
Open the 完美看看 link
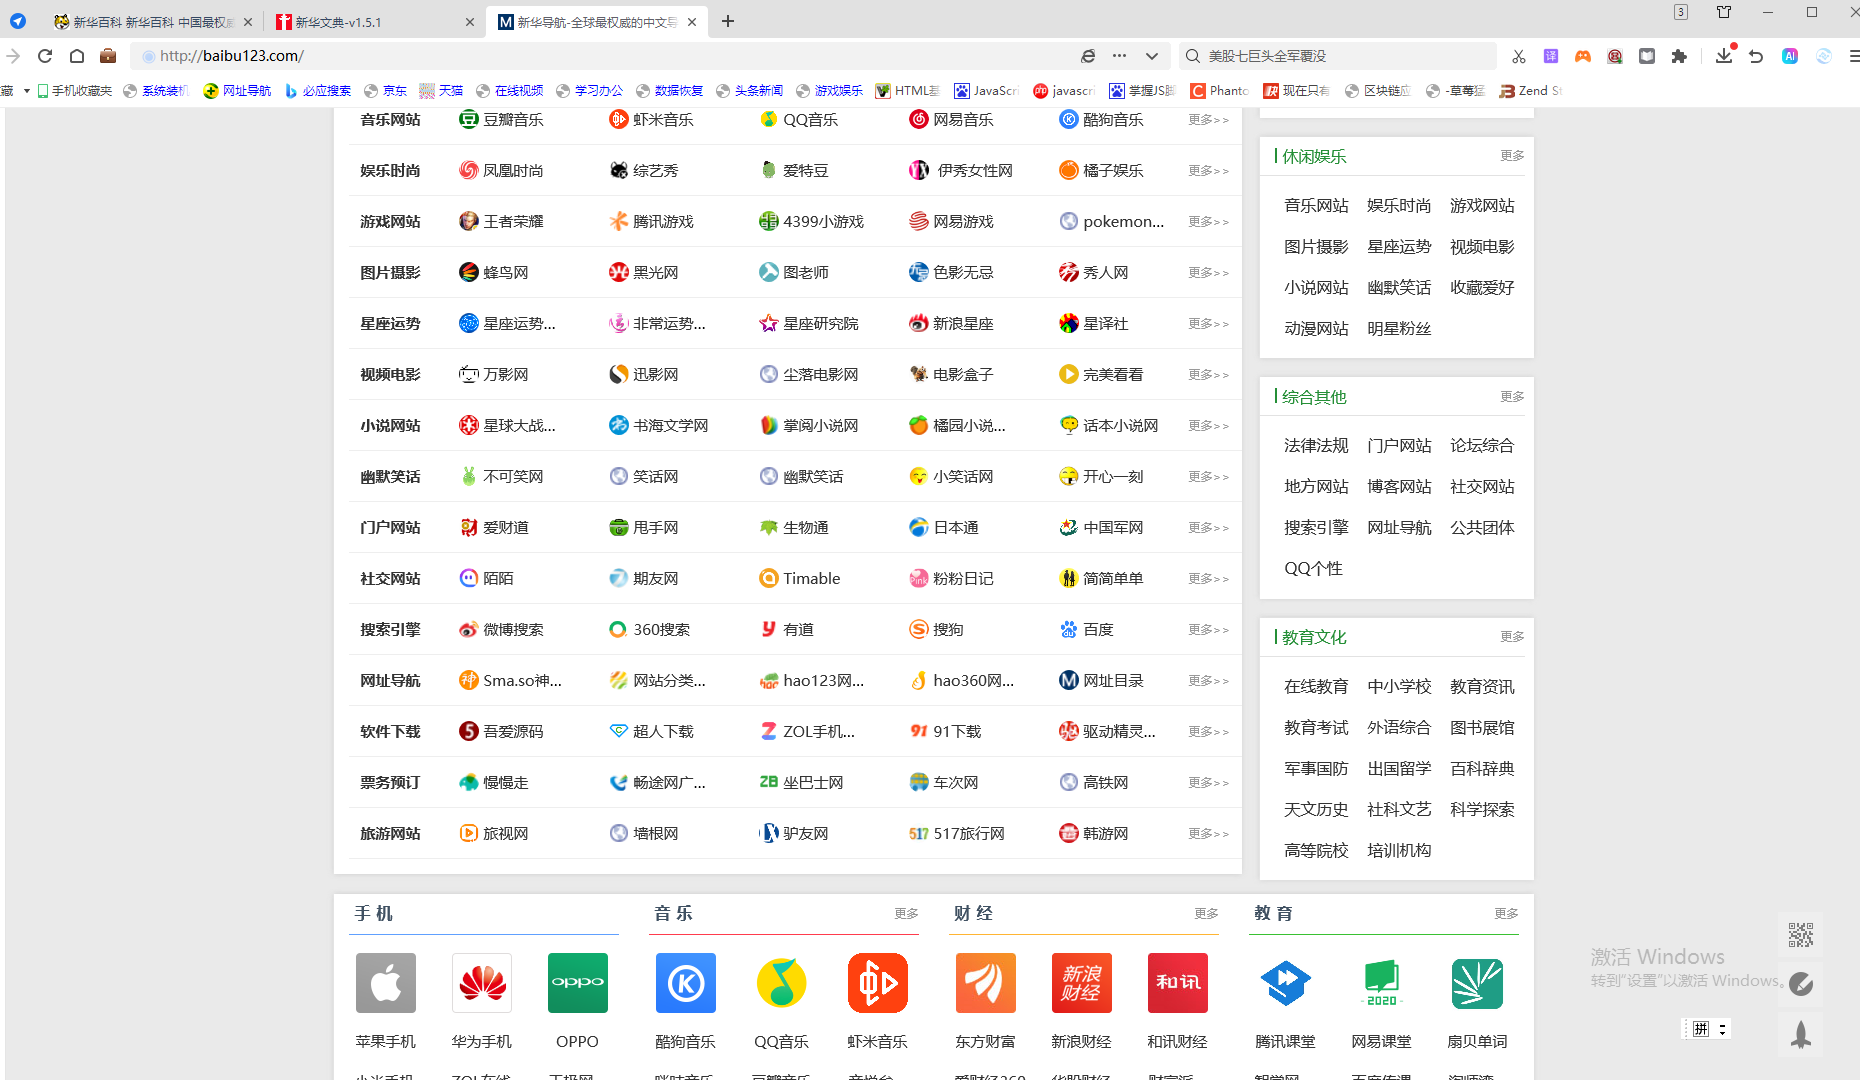pos(1101,375)
